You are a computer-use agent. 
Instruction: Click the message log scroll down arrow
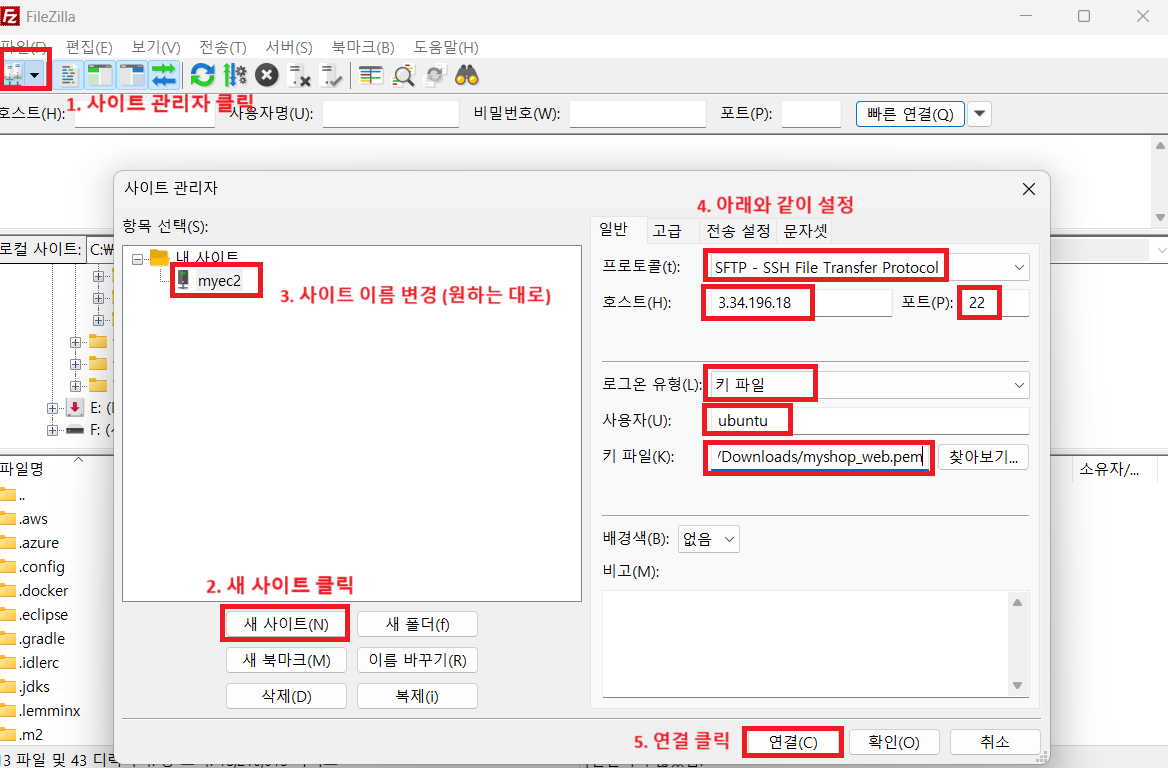tap(1160, 218)
